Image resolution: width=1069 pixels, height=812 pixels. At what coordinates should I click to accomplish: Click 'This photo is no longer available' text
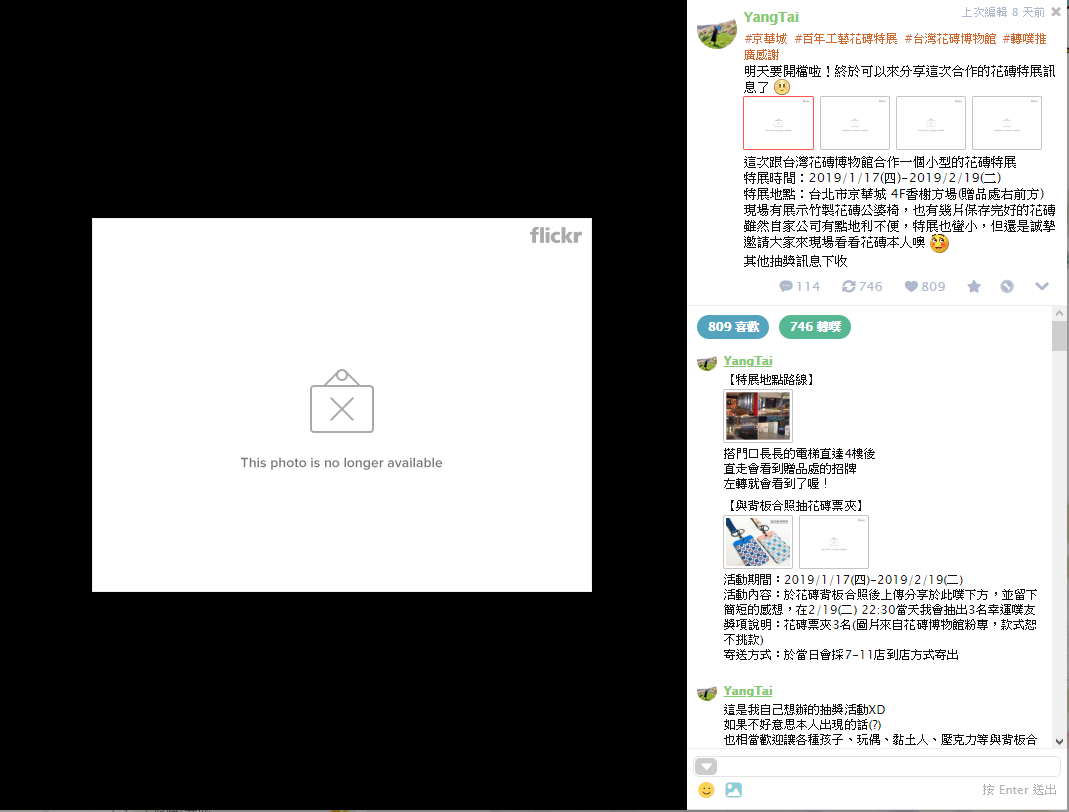coord(342,463)
